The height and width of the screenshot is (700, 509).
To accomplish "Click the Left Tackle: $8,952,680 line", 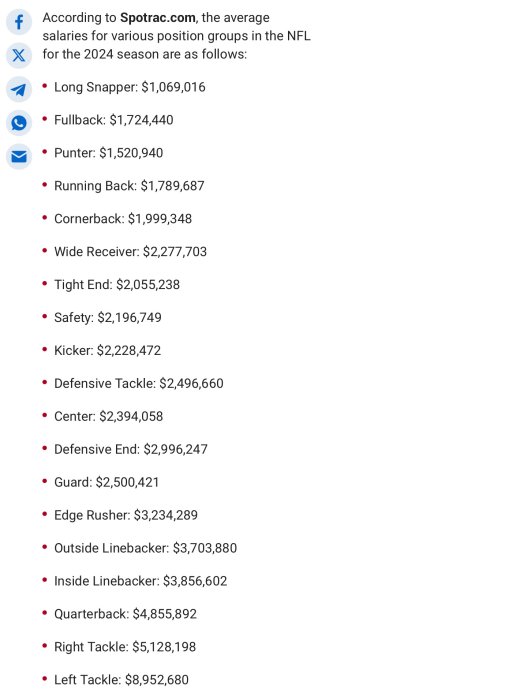I will [121, 680].
